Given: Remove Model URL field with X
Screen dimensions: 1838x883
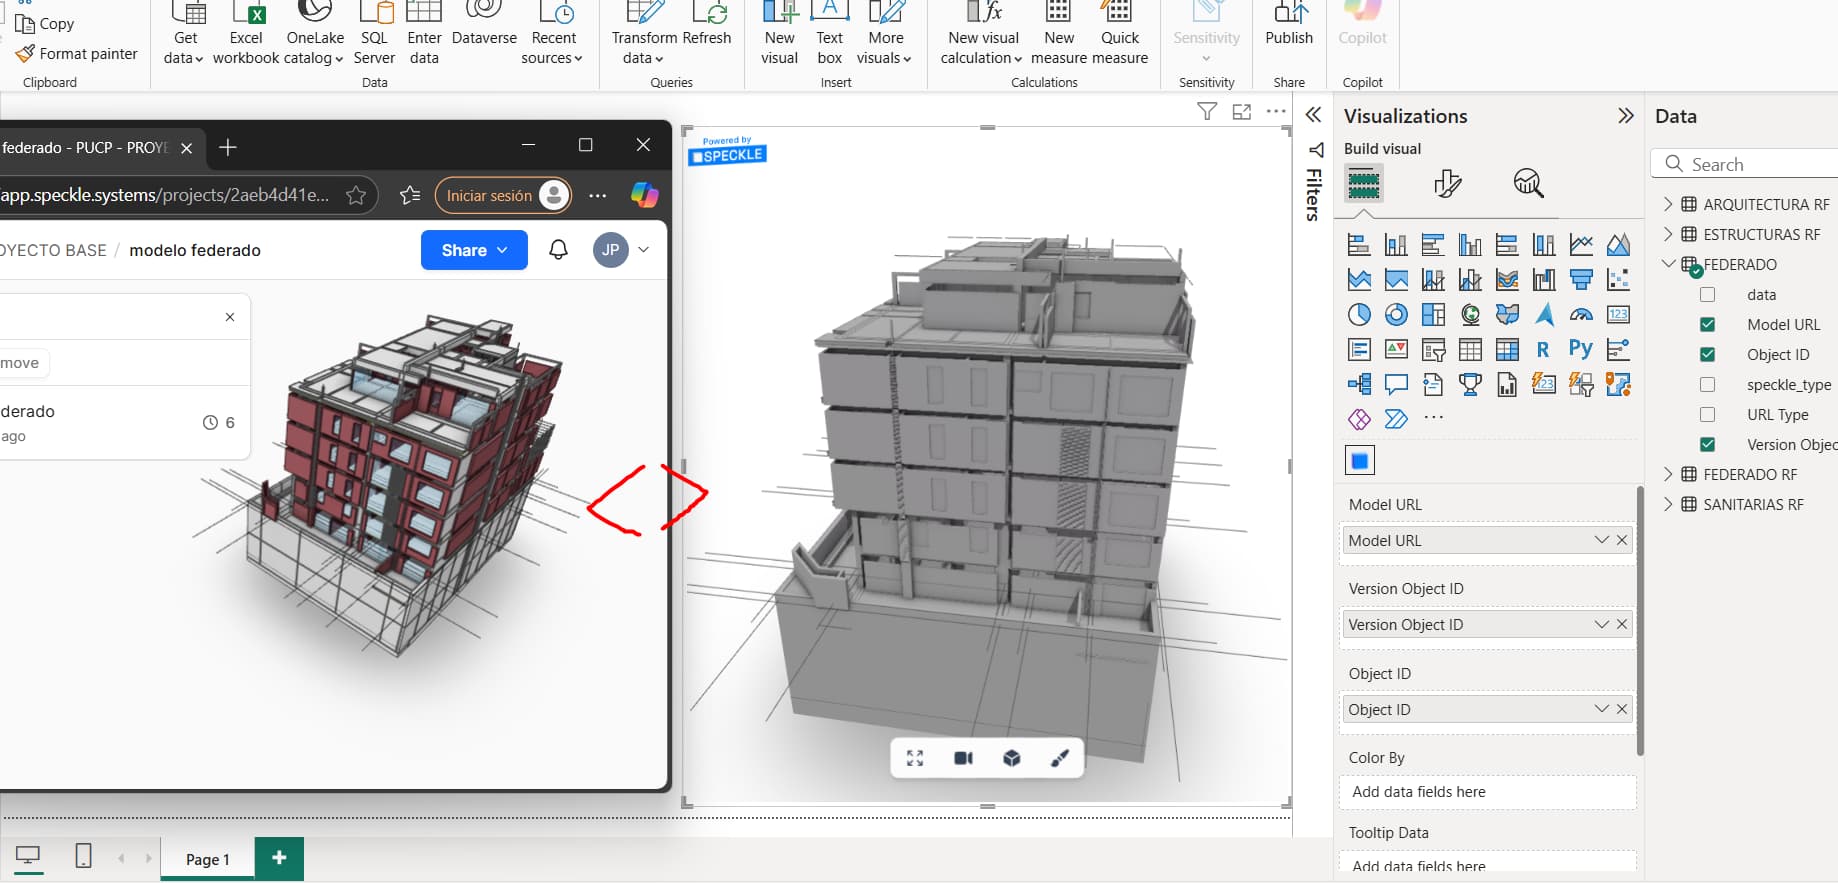Looking at the screenshot, I should pyautogui.click(x=1622, y=540).
